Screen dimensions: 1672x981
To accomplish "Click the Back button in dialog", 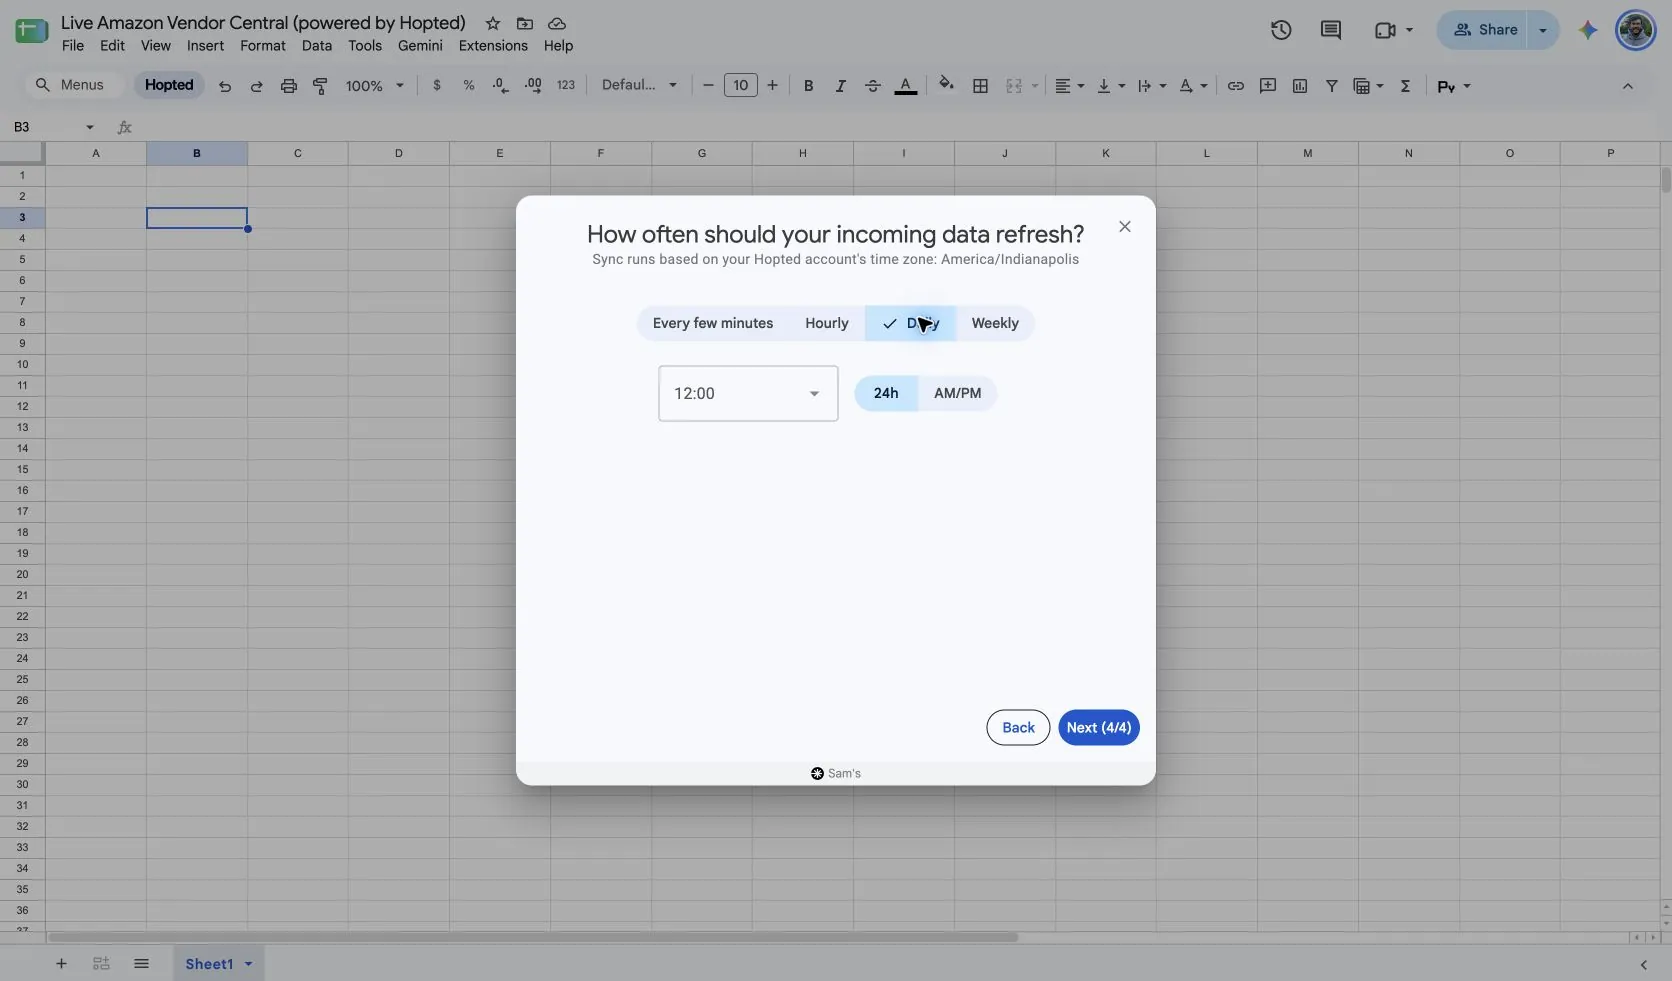I will coord(1018,728).
